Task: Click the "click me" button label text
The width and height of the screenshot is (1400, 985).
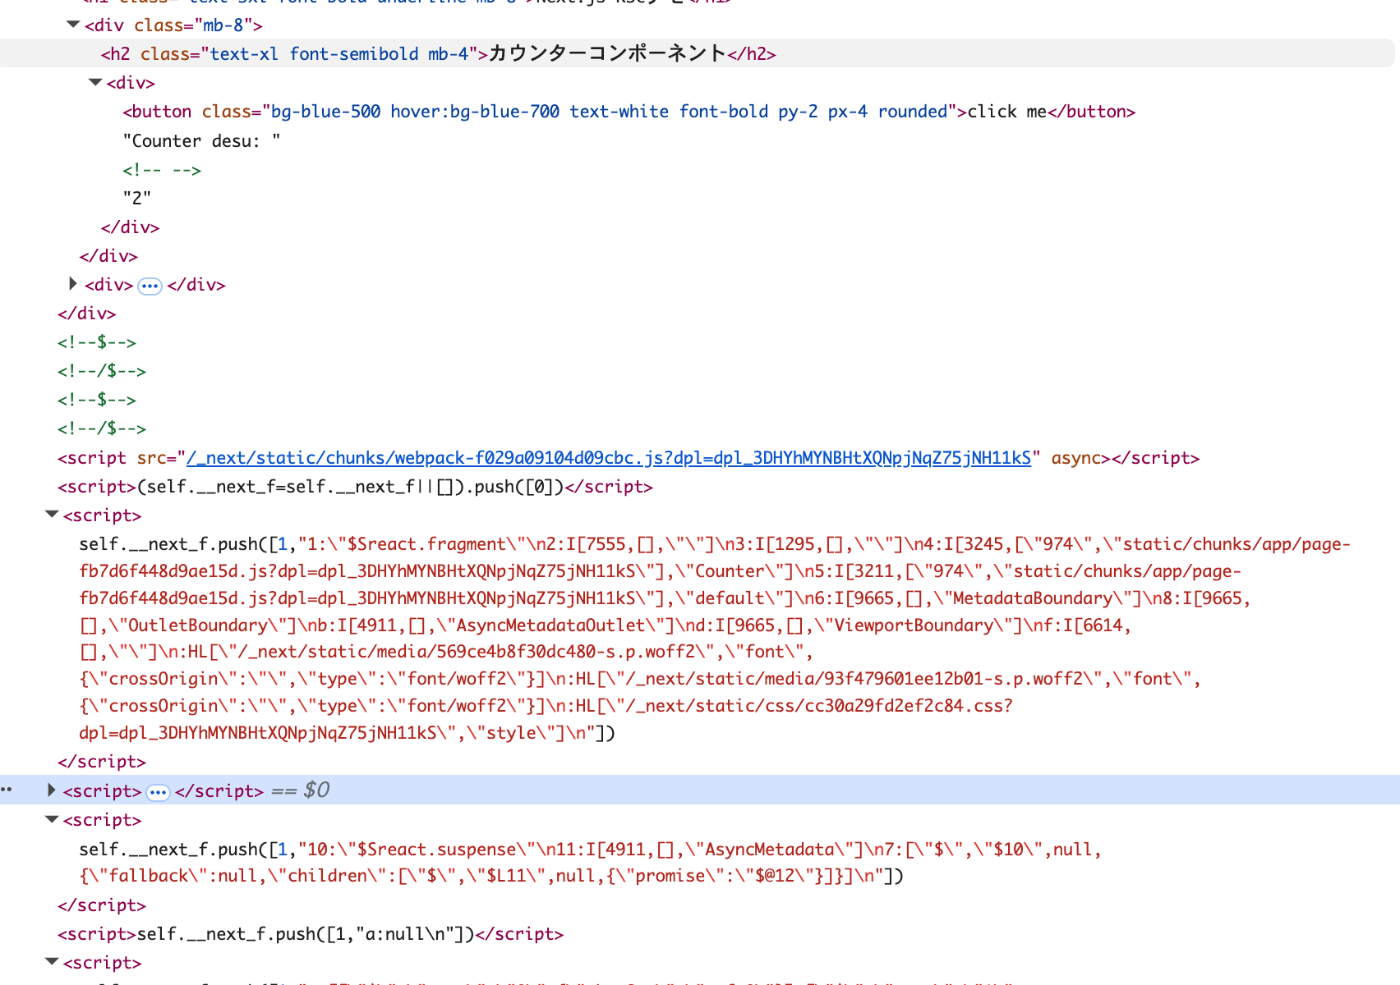Action: click(1007, 112)
